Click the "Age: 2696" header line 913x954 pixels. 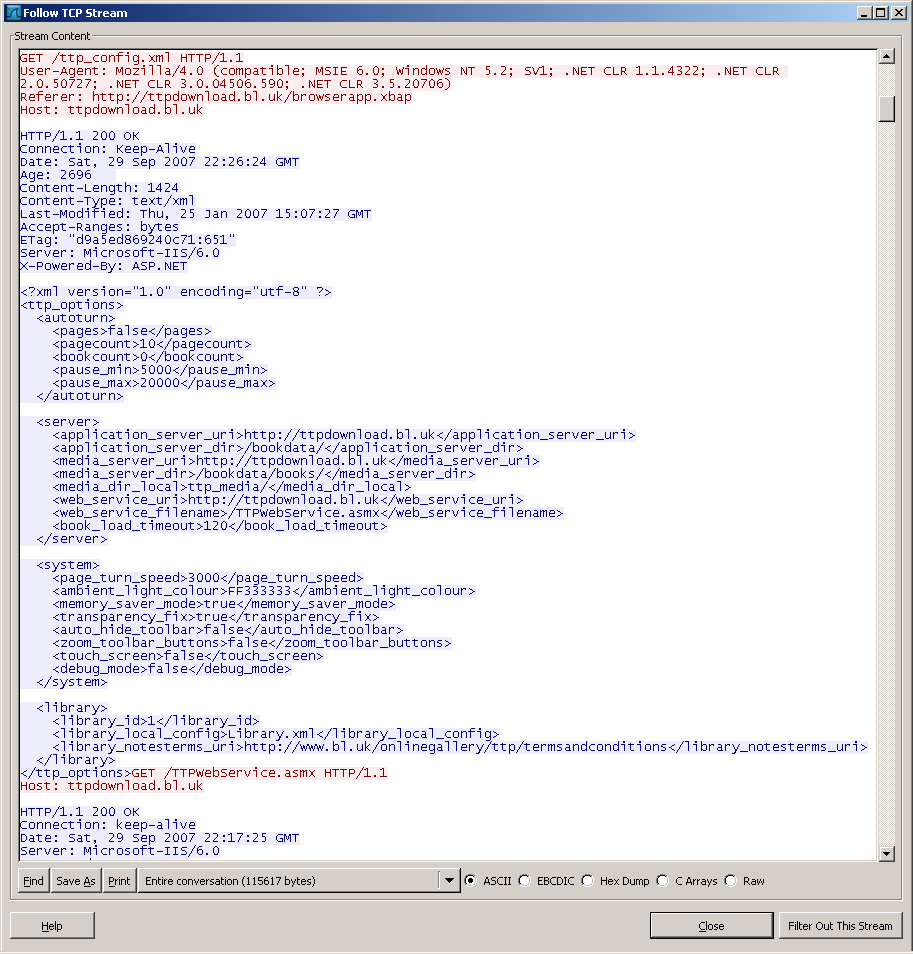(56, 175)
